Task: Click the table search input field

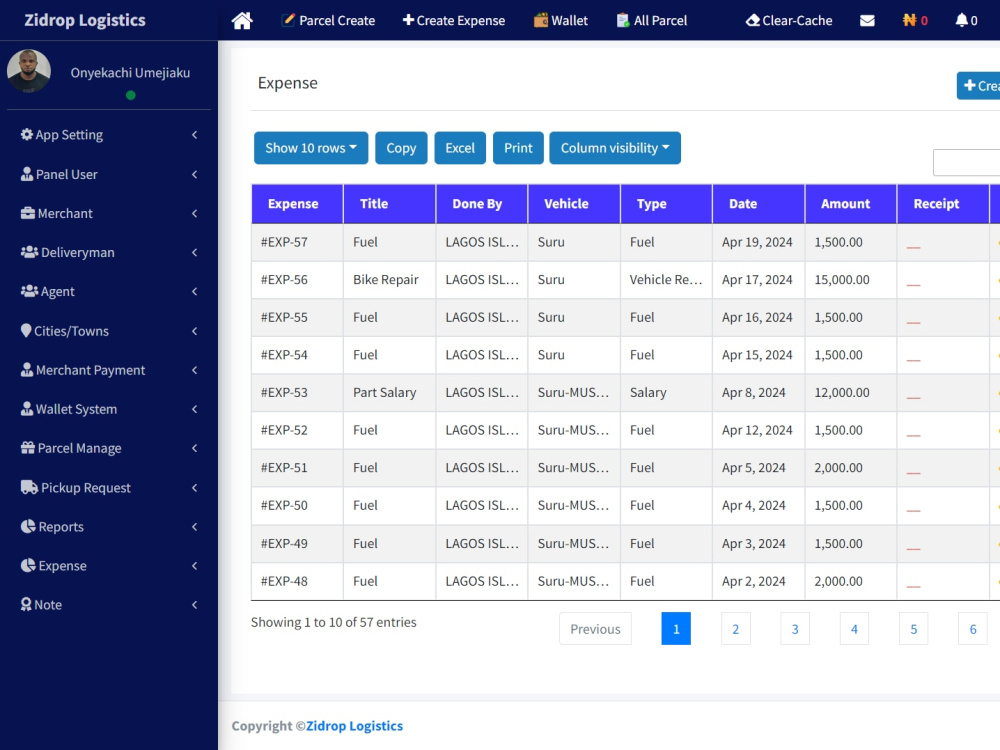Action: (x=967, y=162)
